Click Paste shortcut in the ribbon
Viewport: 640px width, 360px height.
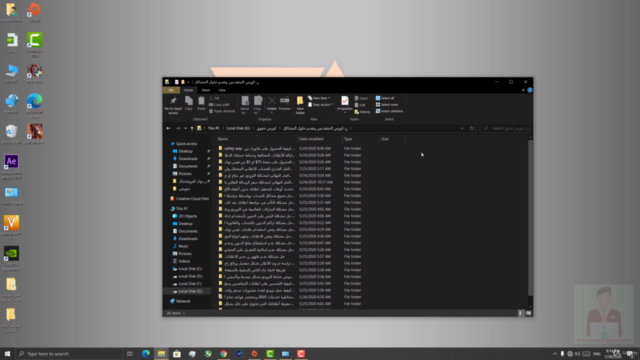[x=222, y=111]
